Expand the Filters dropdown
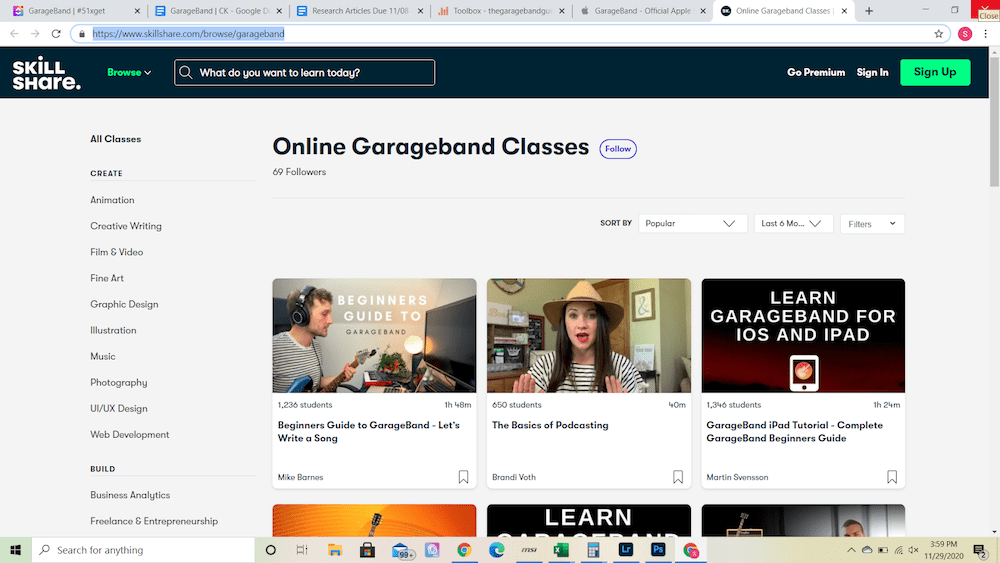This screenshot has height=563, width=1000. 872,224
